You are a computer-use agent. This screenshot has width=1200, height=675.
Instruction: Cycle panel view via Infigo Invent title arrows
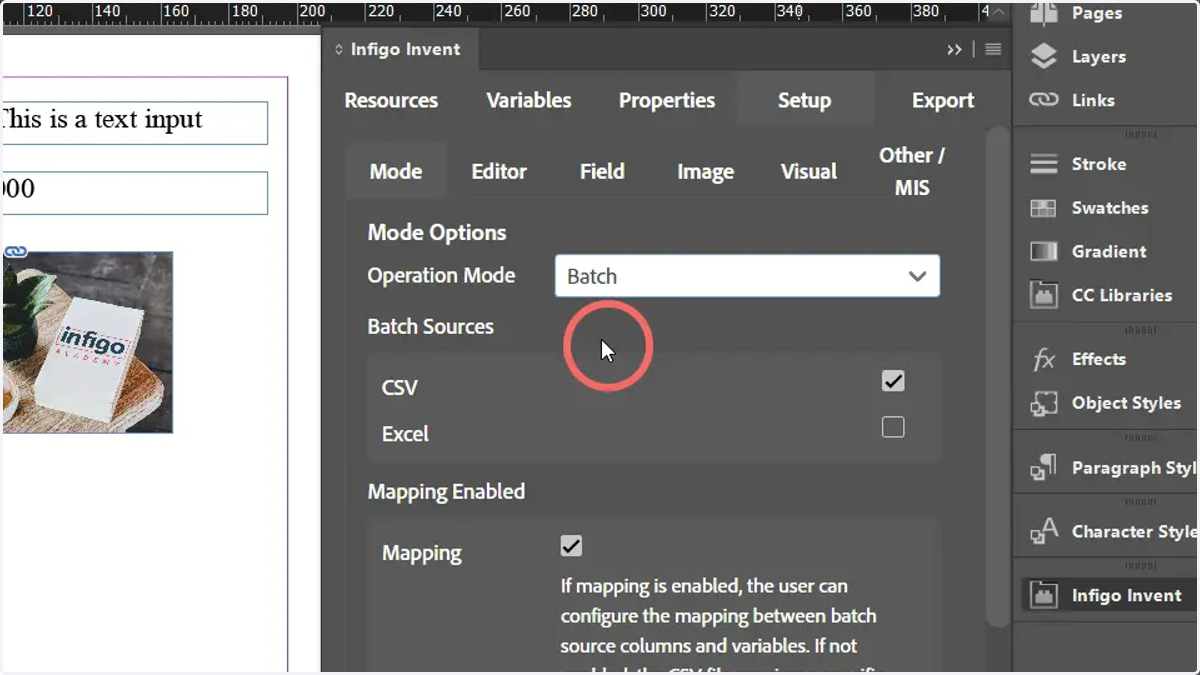coord(338,49)
